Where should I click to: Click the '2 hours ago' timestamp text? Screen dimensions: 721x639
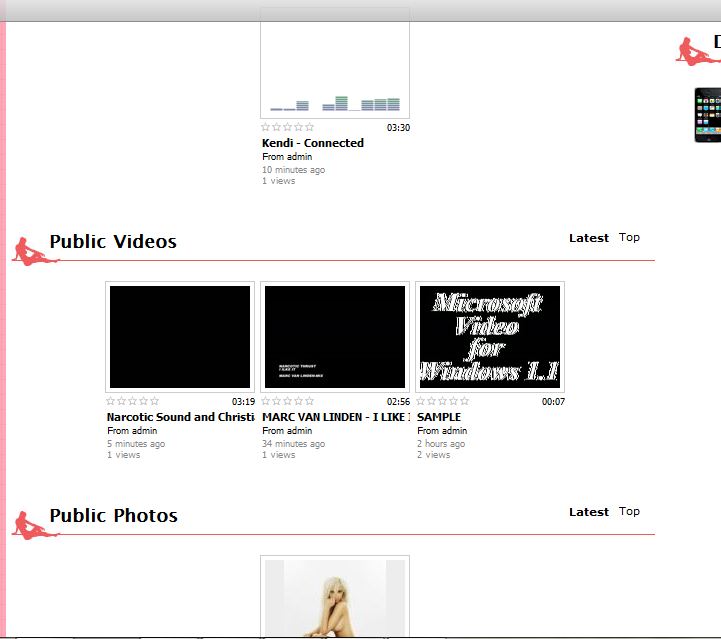tap(441, 444)
